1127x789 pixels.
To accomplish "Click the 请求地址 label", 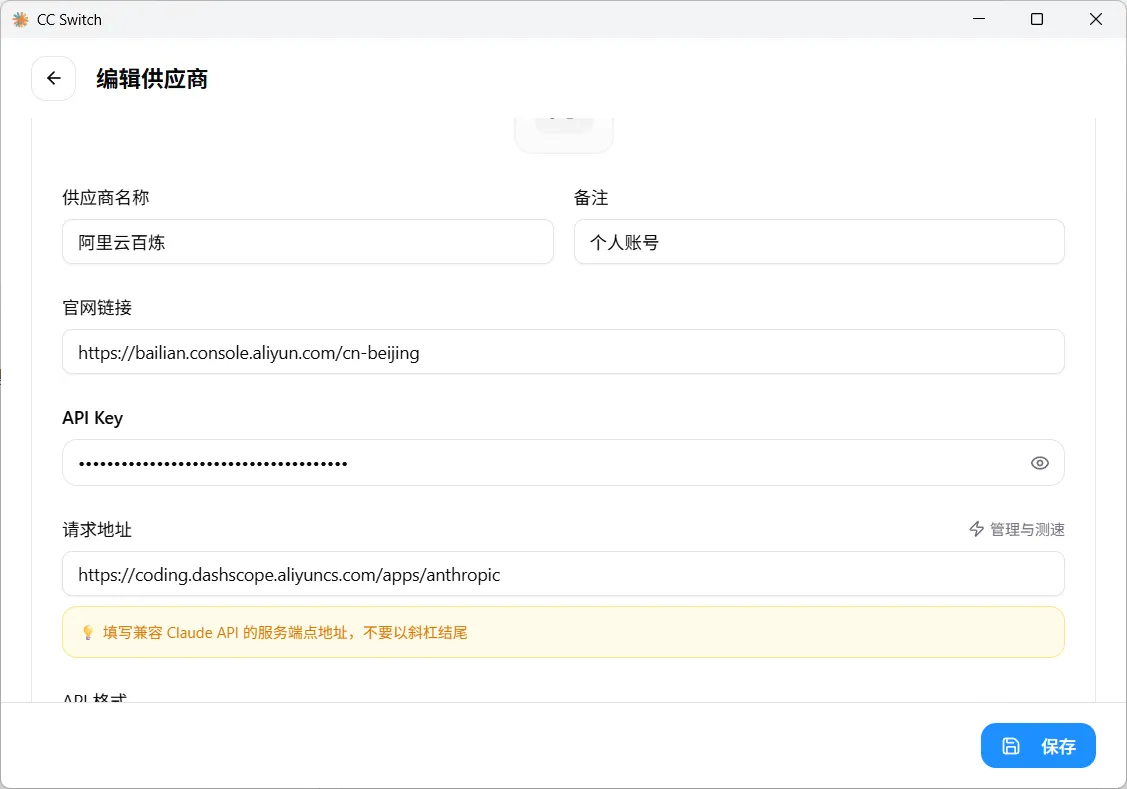I will [x=97, y=530].
